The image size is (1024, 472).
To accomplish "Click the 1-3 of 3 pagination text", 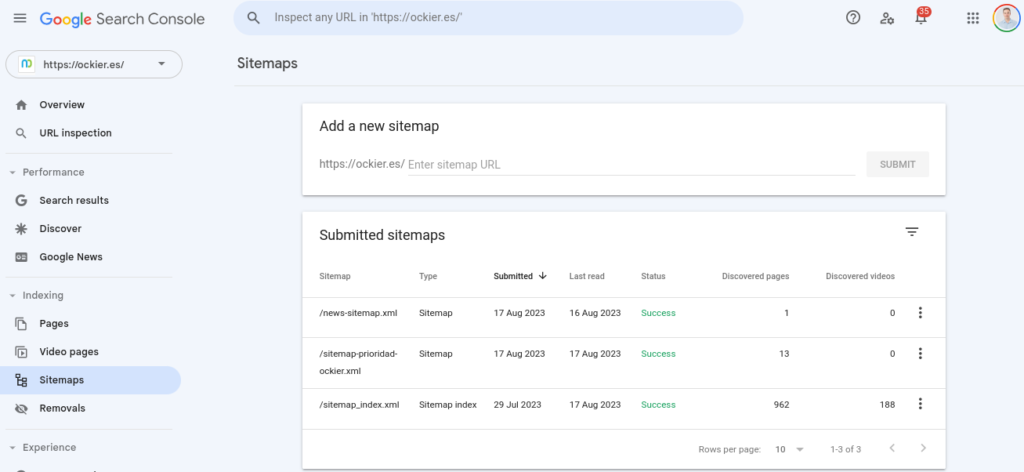I will tap(846, 449).
